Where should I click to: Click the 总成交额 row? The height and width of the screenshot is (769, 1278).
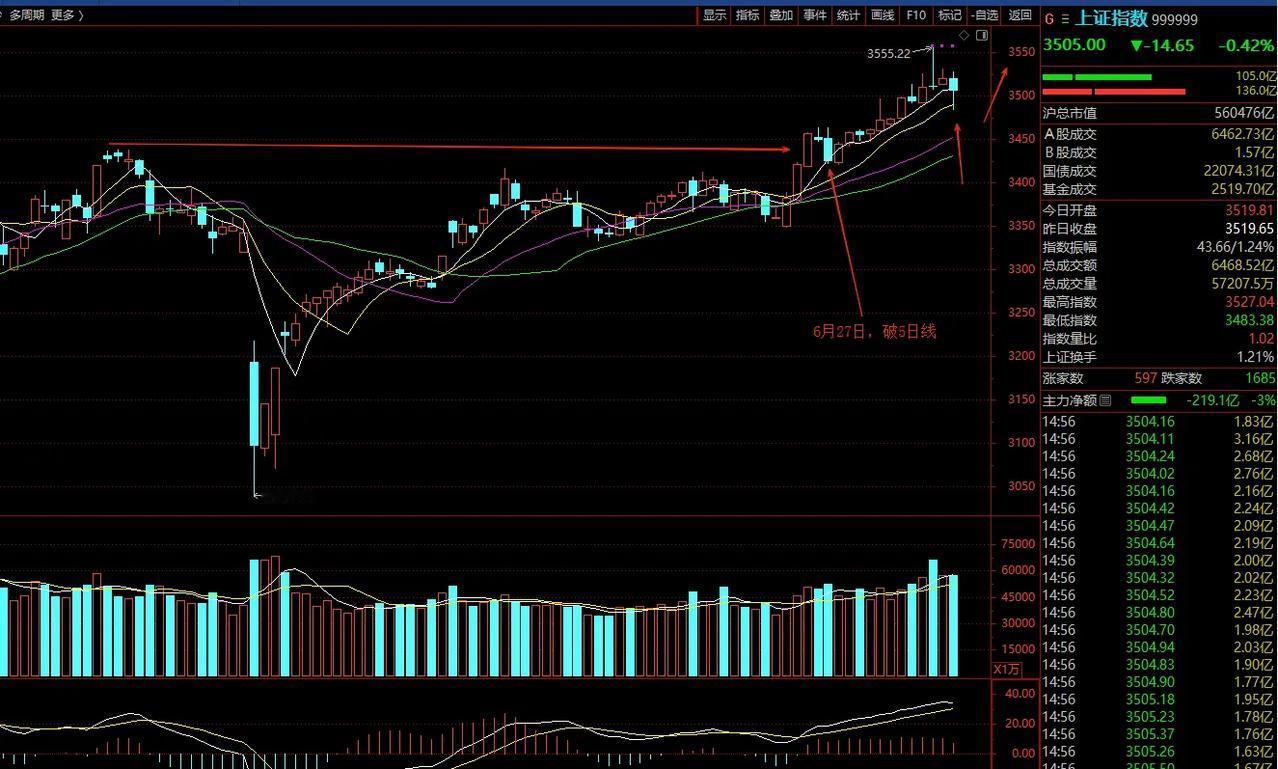pyautogui.click(x=1158, y=265)
